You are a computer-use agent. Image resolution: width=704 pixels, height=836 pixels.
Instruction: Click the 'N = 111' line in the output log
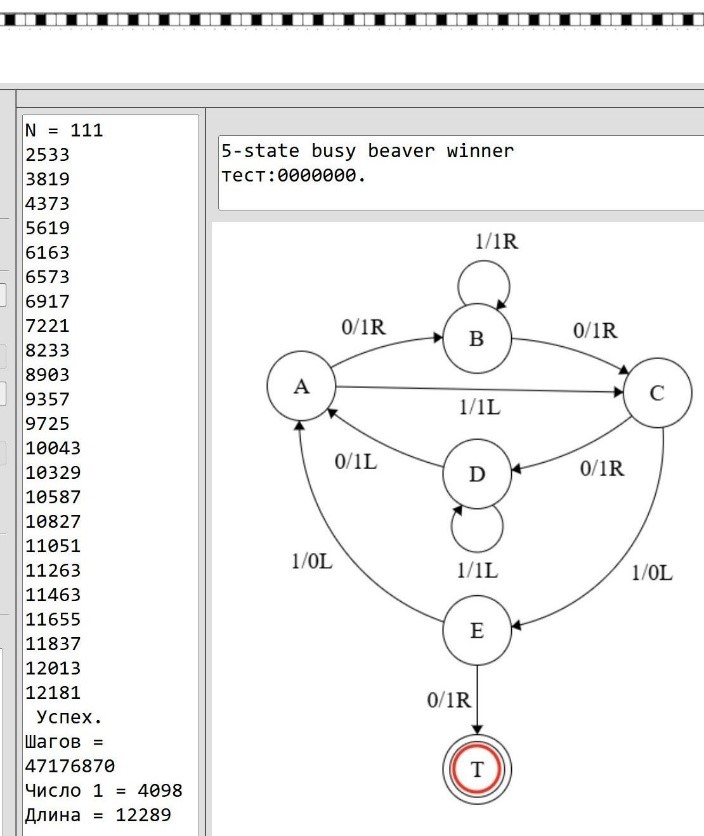[x=63, y=130]
